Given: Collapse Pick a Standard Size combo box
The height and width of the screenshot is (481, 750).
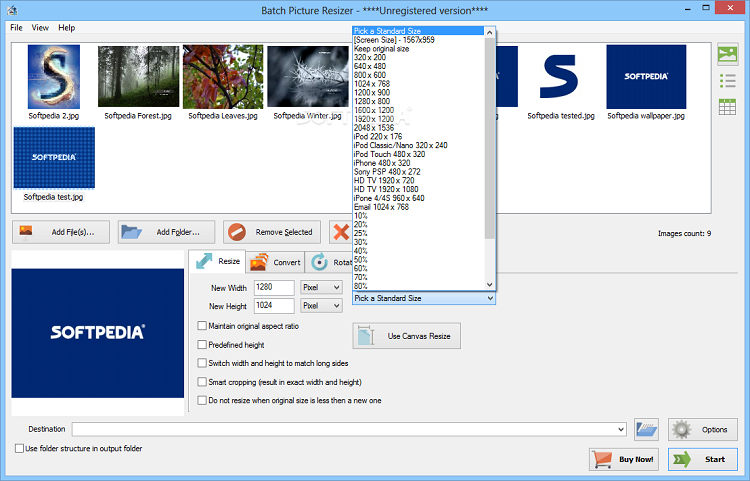Looking at the screenshot, I should (x=424, y=298).
